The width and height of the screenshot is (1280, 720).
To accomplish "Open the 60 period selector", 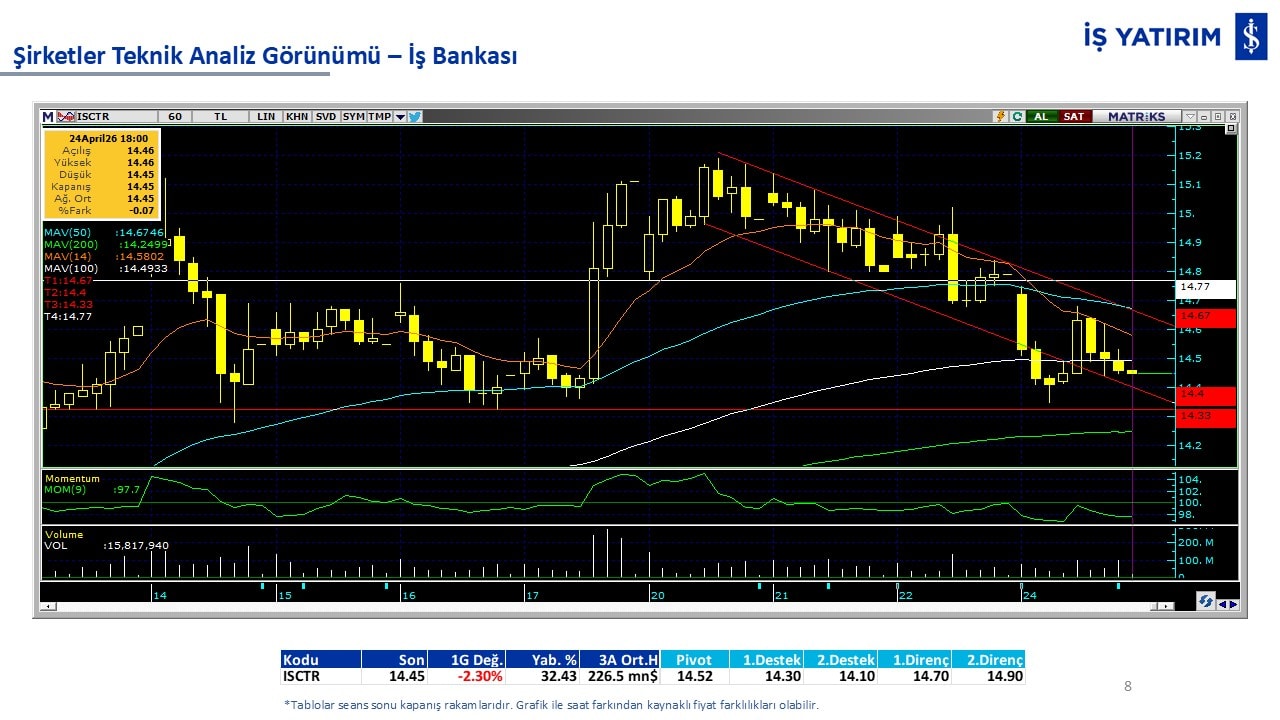I will tap(175, 116).
